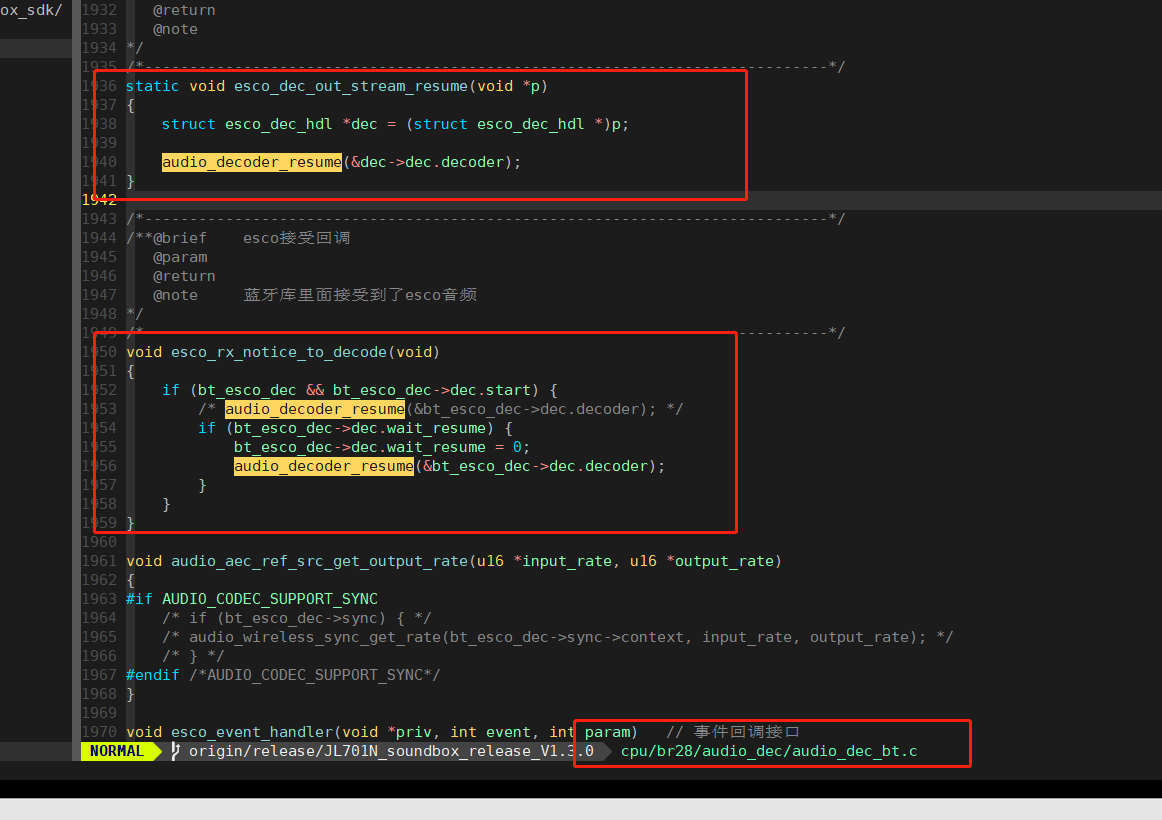Click the @return tag on line 1932
This screenshot has height=820, width=1162.
pyautogui.click(x=185, y=10)
